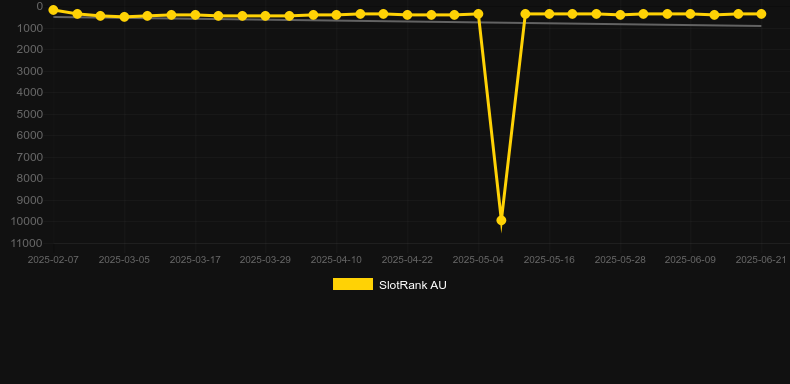Toggle the SlotRank AU yellow legend swatch
790x384 pixels.
353,284
